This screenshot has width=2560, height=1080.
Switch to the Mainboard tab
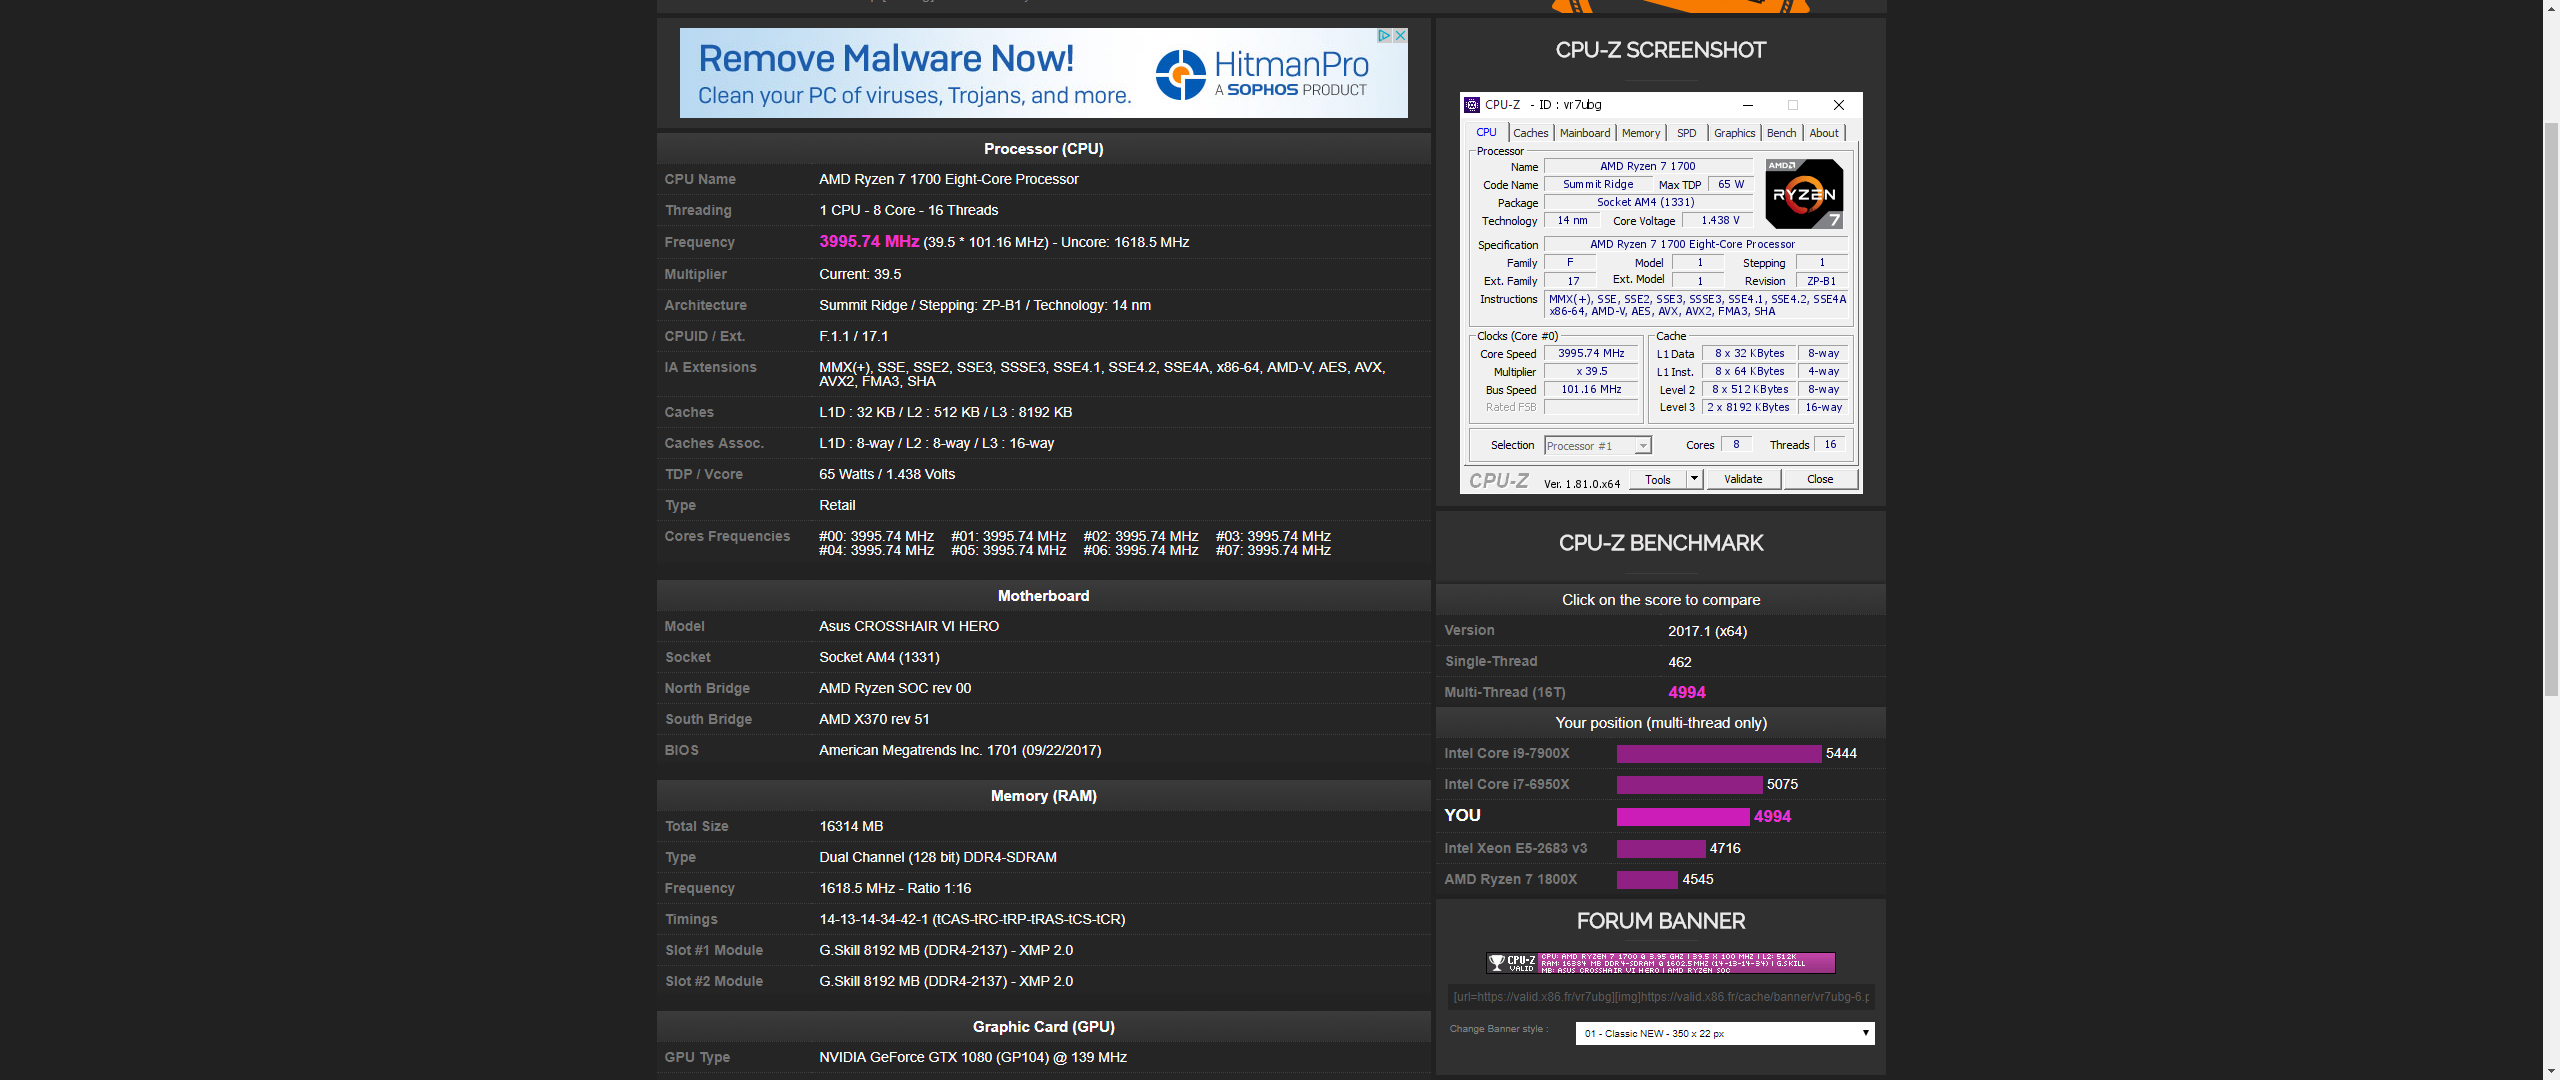tap(1585, 133)
